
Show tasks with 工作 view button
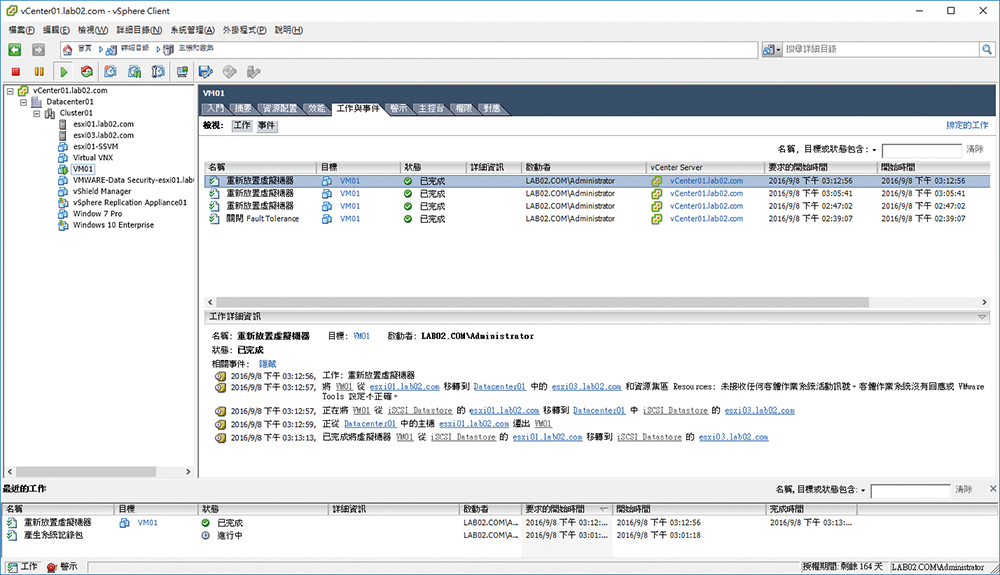(242, 126)
